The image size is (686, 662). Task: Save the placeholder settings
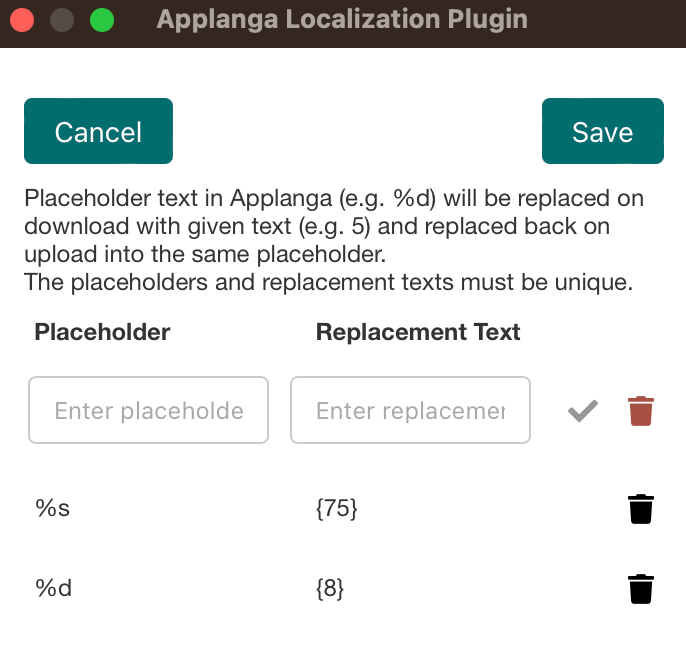tap(602, 131)
